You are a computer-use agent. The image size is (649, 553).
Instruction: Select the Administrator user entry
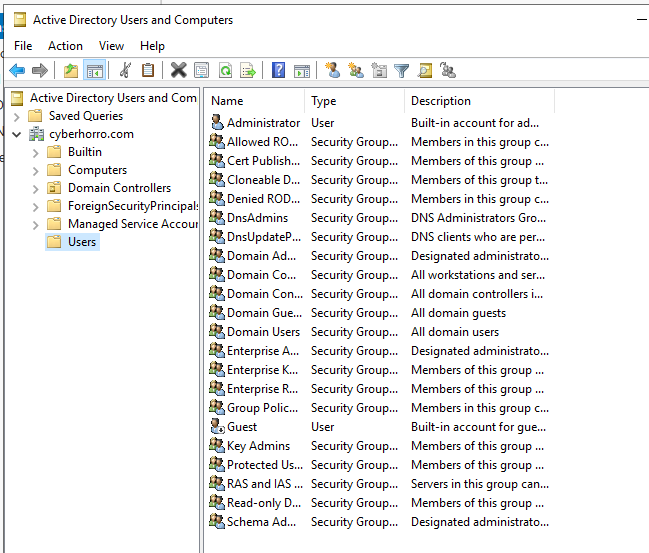pyautogui.click(x=262, y=123)
